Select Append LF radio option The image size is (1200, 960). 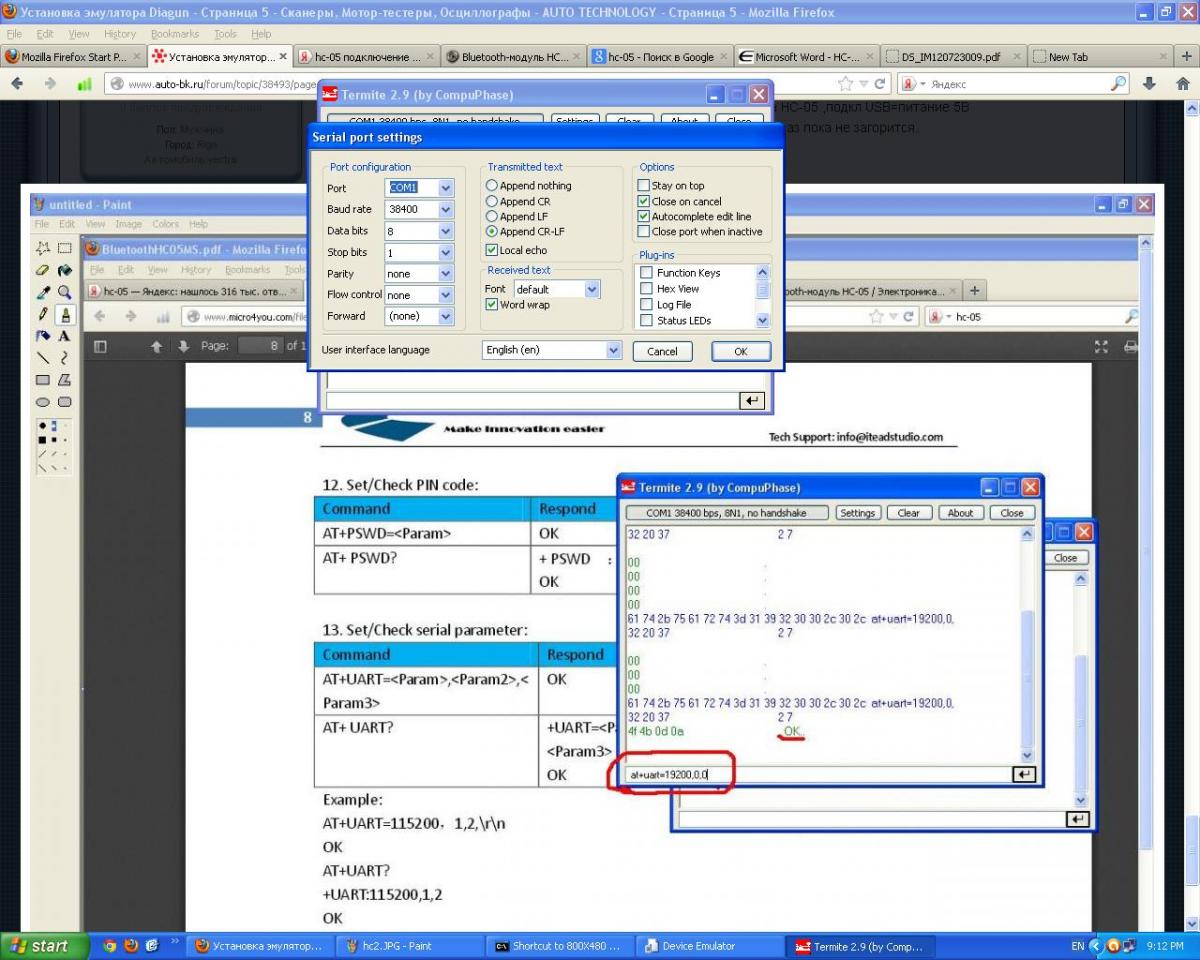(517, 216)
